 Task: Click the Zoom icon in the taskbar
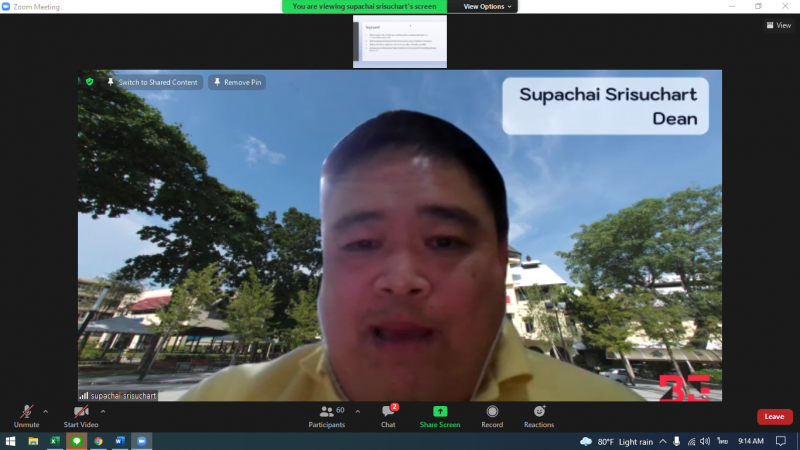click(x=142, y=441)
